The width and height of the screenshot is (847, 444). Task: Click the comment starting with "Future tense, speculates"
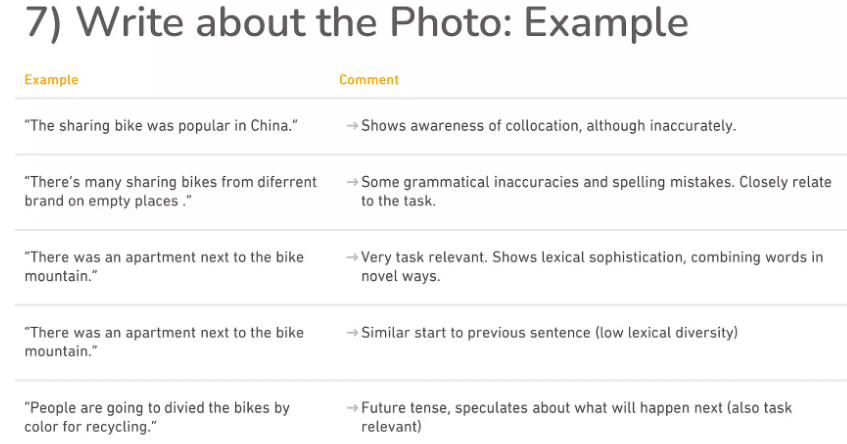coord(576,417)
